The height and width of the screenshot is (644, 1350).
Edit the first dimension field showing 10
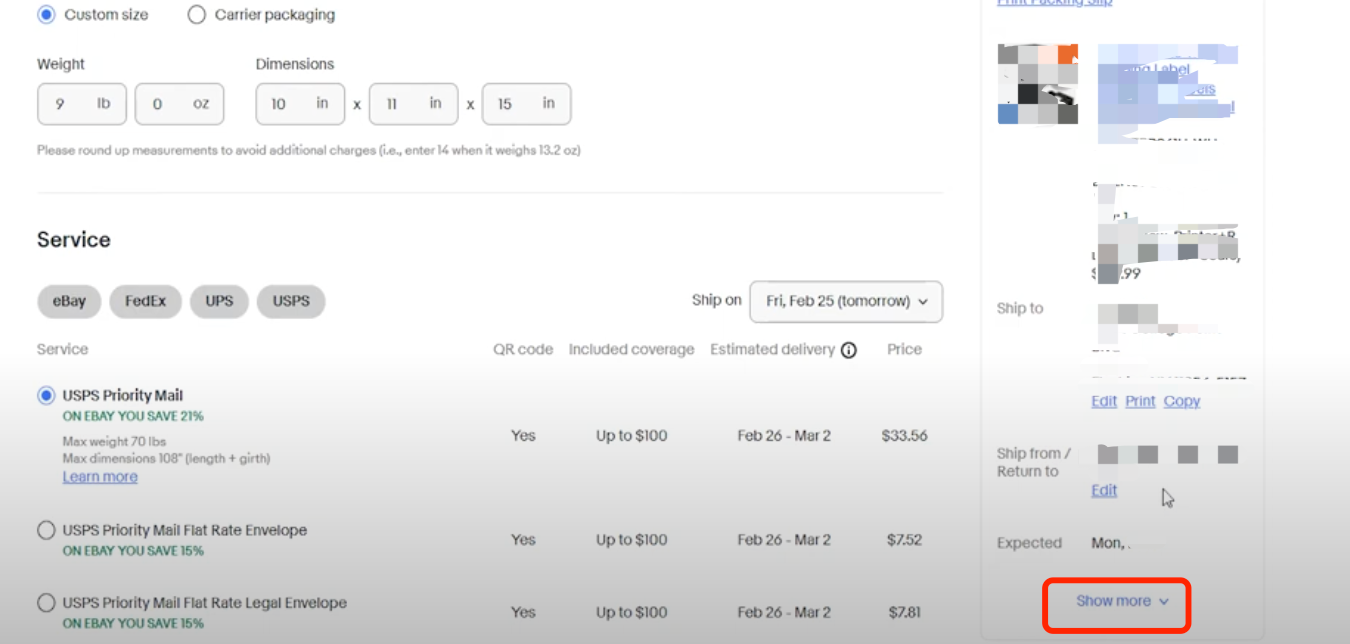pos(300,104)
